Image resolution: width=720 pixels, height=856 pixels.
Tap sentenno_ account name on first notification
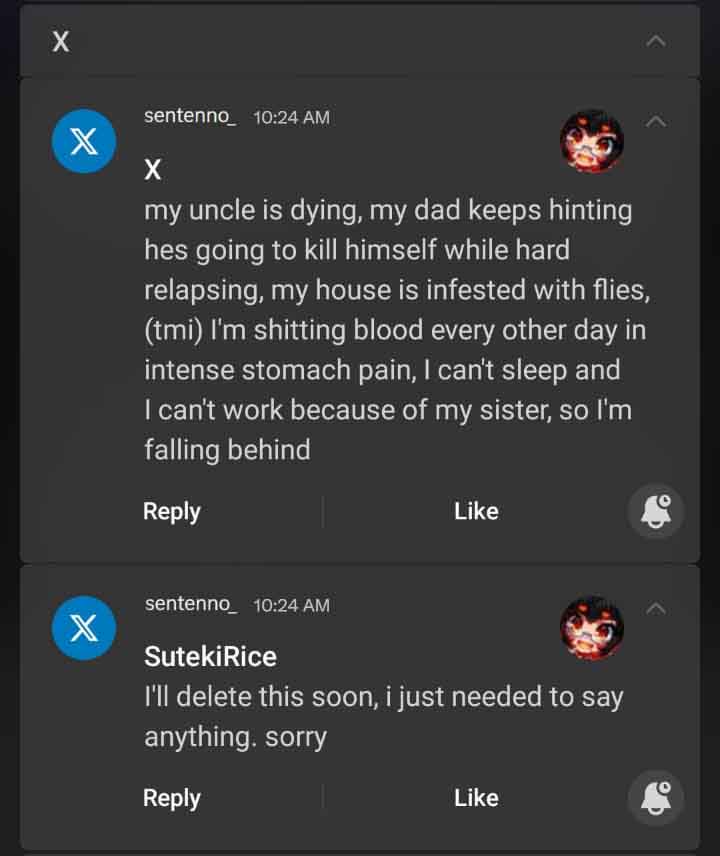(x=190, y=116)
